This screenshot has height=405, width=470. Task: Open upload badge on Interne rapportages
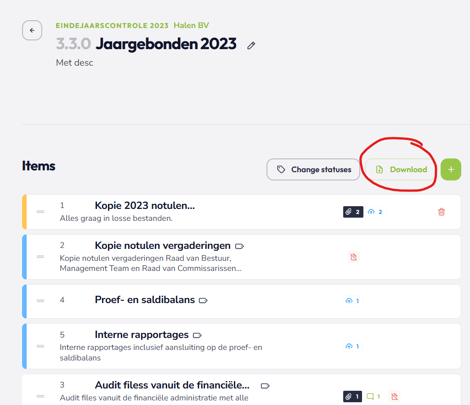(353, 346)
